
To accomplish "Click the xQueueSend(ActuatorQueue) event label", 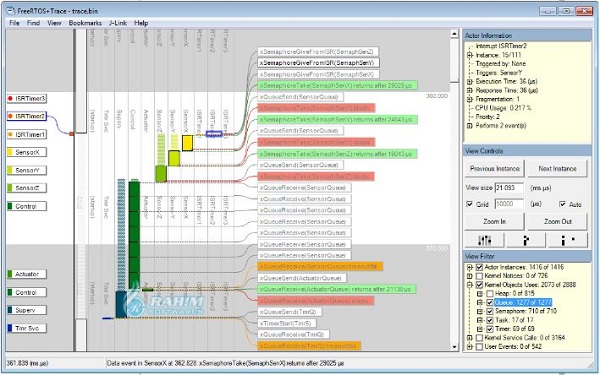I will (302, 278).
